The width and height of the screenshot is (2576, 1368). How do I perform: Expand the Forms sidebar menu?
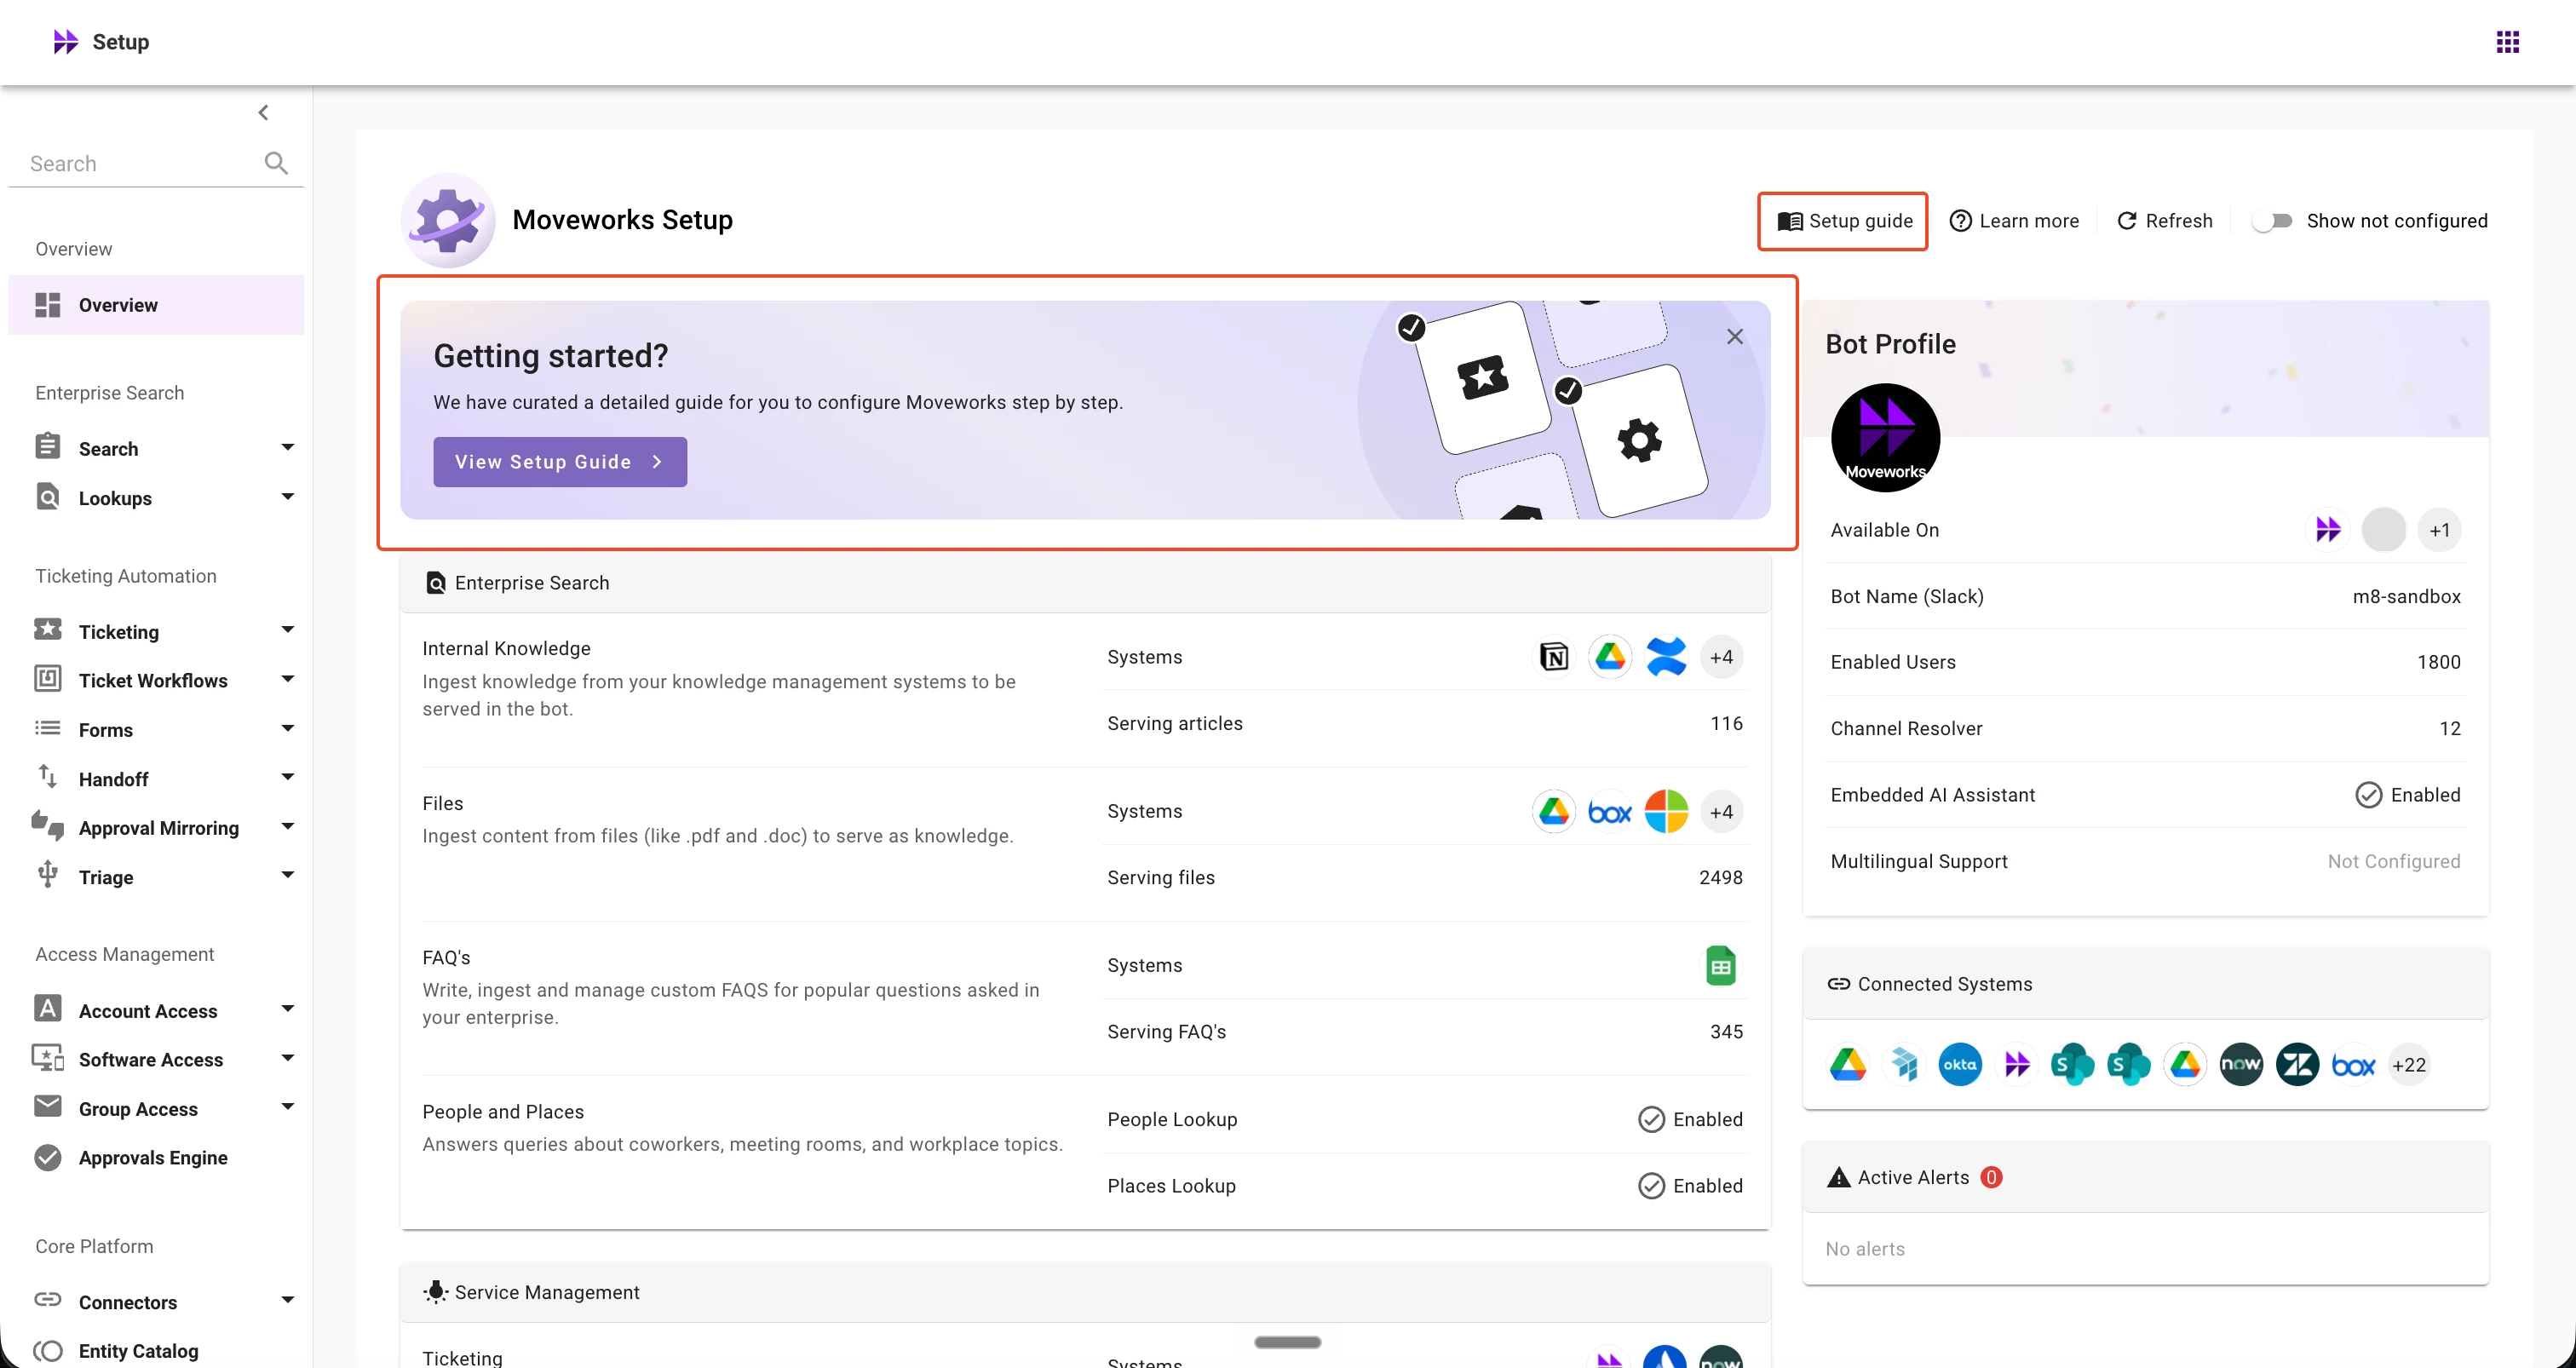pos(287,729)
